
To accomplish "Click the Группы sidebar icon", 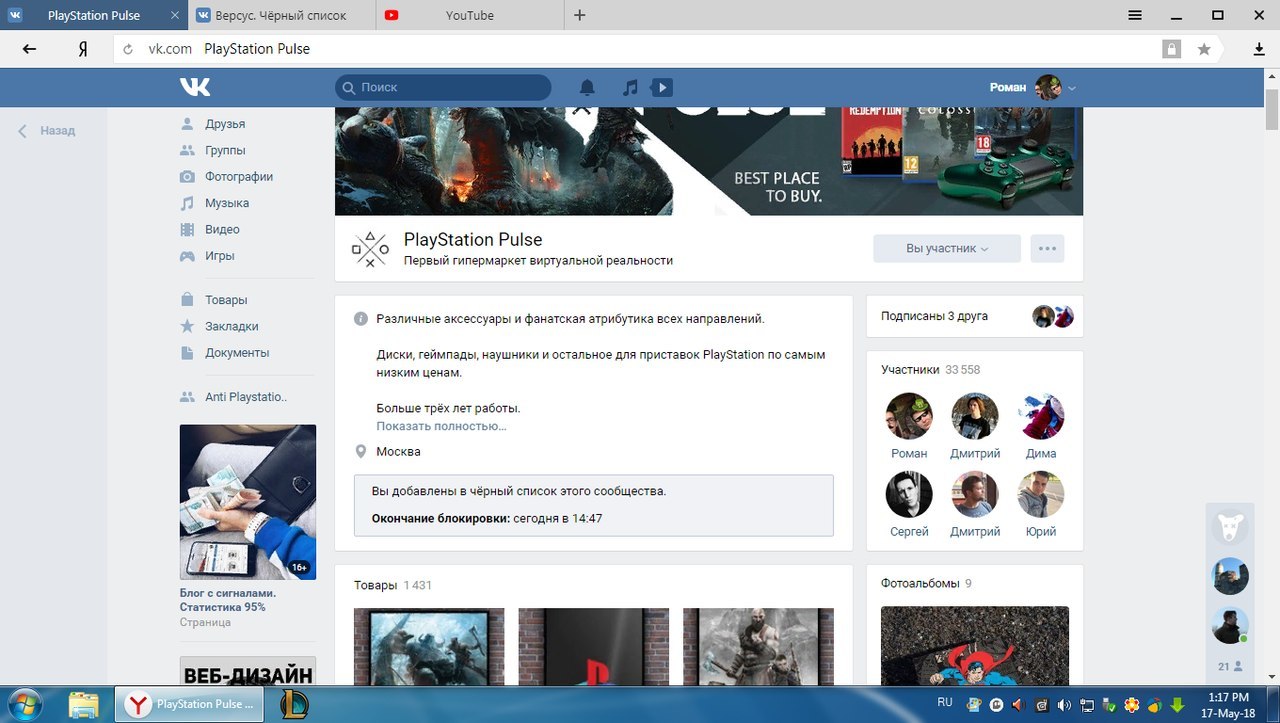I will (x=187, y=150).
